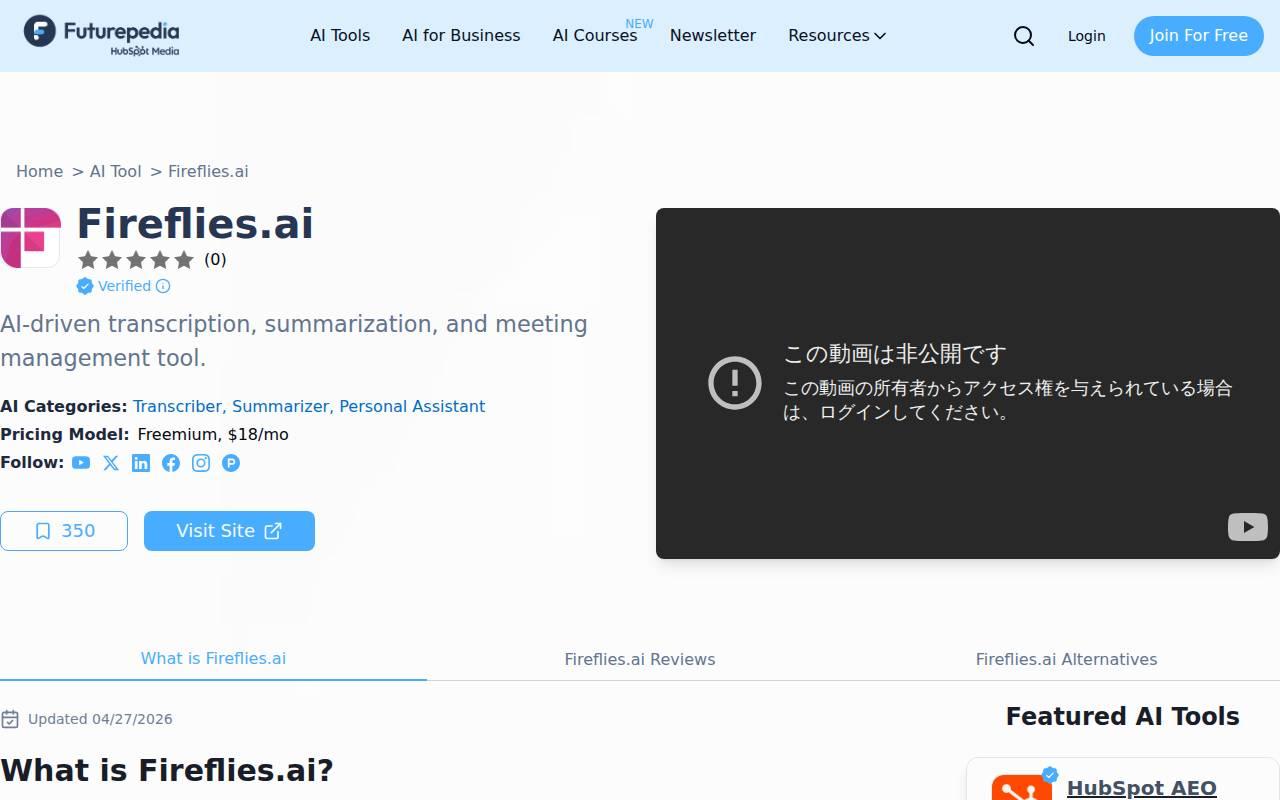Click the HubSpot AEO tool logo
Image resolution: width=1280 pixels, height=800 pixels.
[1022, 788]
